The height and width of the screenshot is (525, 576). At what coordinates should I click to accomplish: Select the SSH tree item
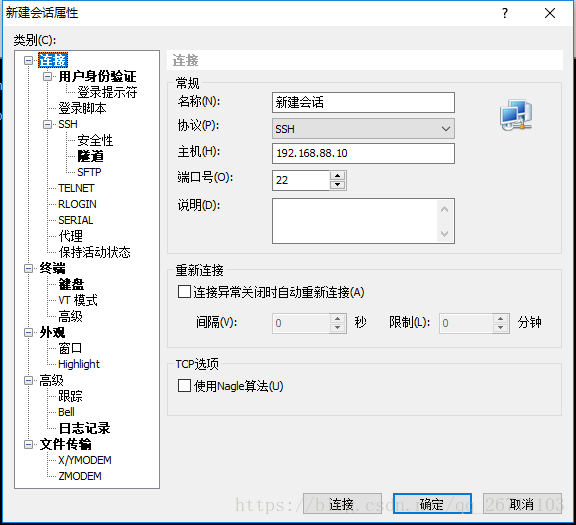[x=68, y=124]
